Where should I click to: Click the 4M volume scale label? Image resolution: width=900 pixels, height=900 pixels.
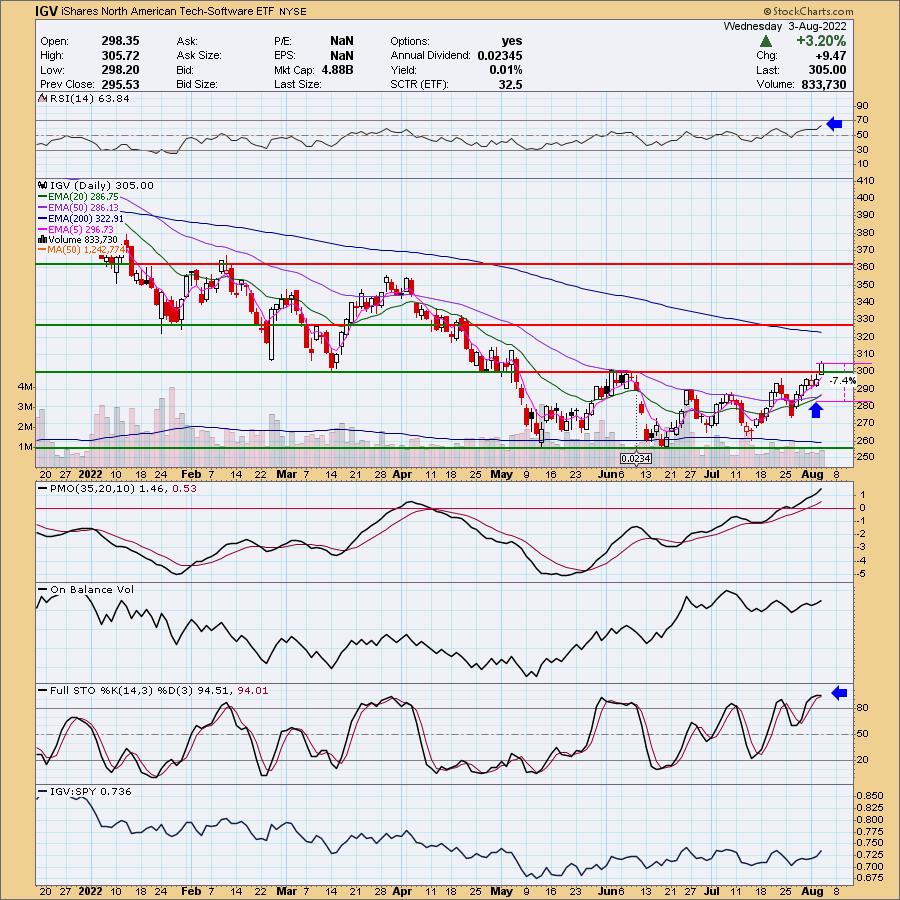click(x=26, y=387)
